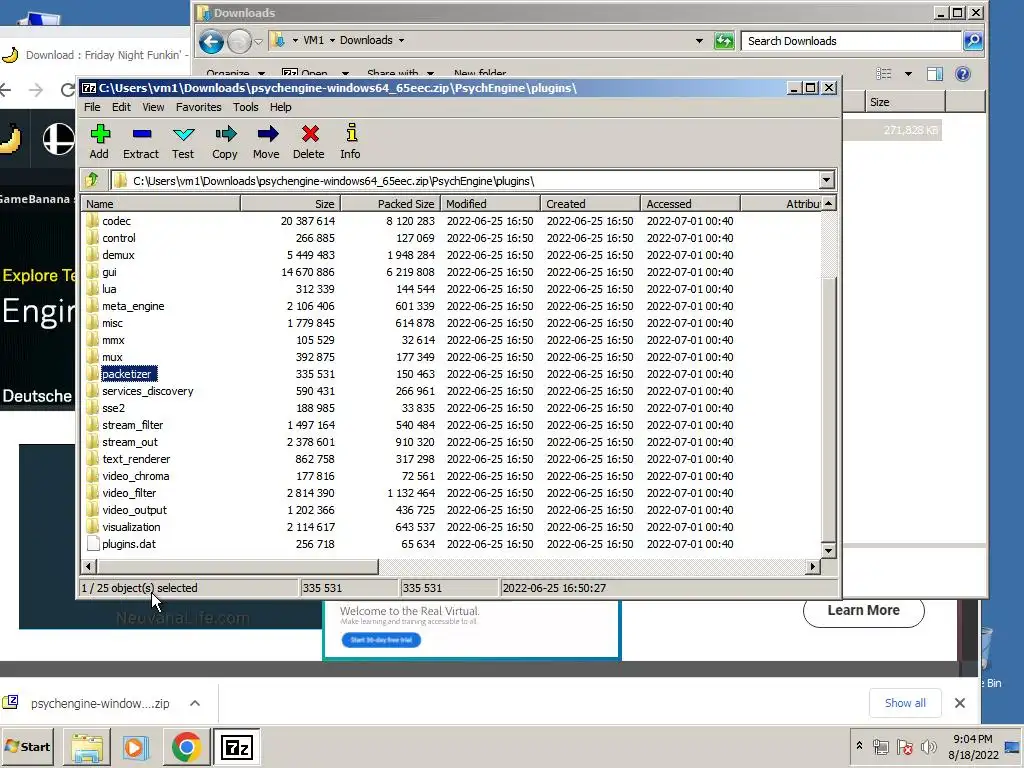
Task: Click the red Delete icon
Action: [308, 141]
